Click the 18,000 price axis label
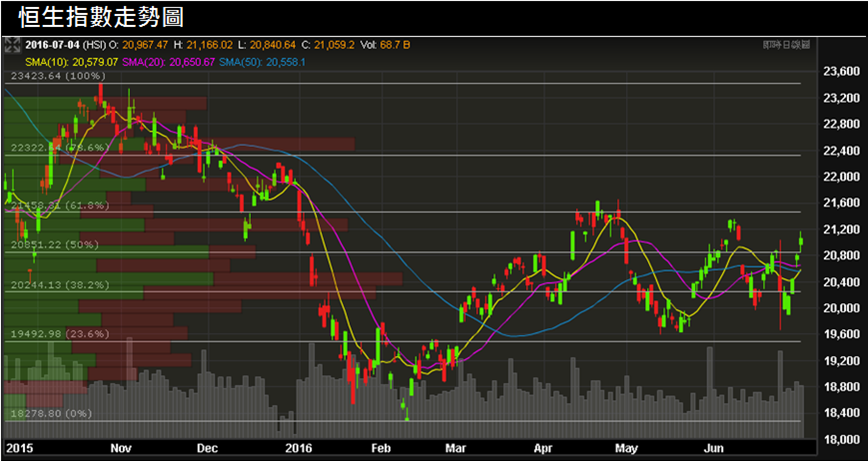 pyautogui.click(x=841, y=440)
